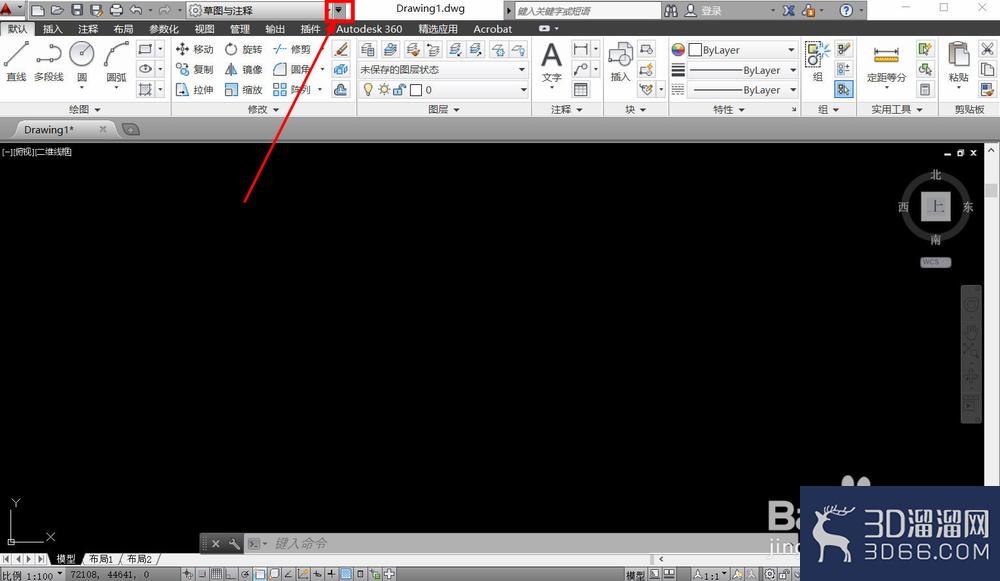Switch to the 注释 ribbon tab
Viewport: 1000px width, 581px height.
tap(88, 29)
